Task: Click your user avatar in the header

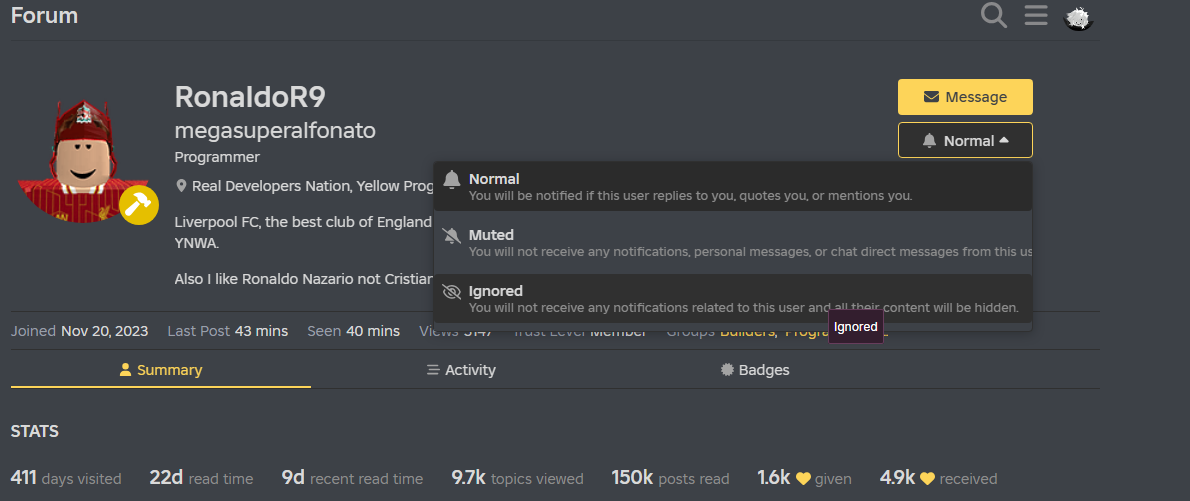Action: (1078, 17)
